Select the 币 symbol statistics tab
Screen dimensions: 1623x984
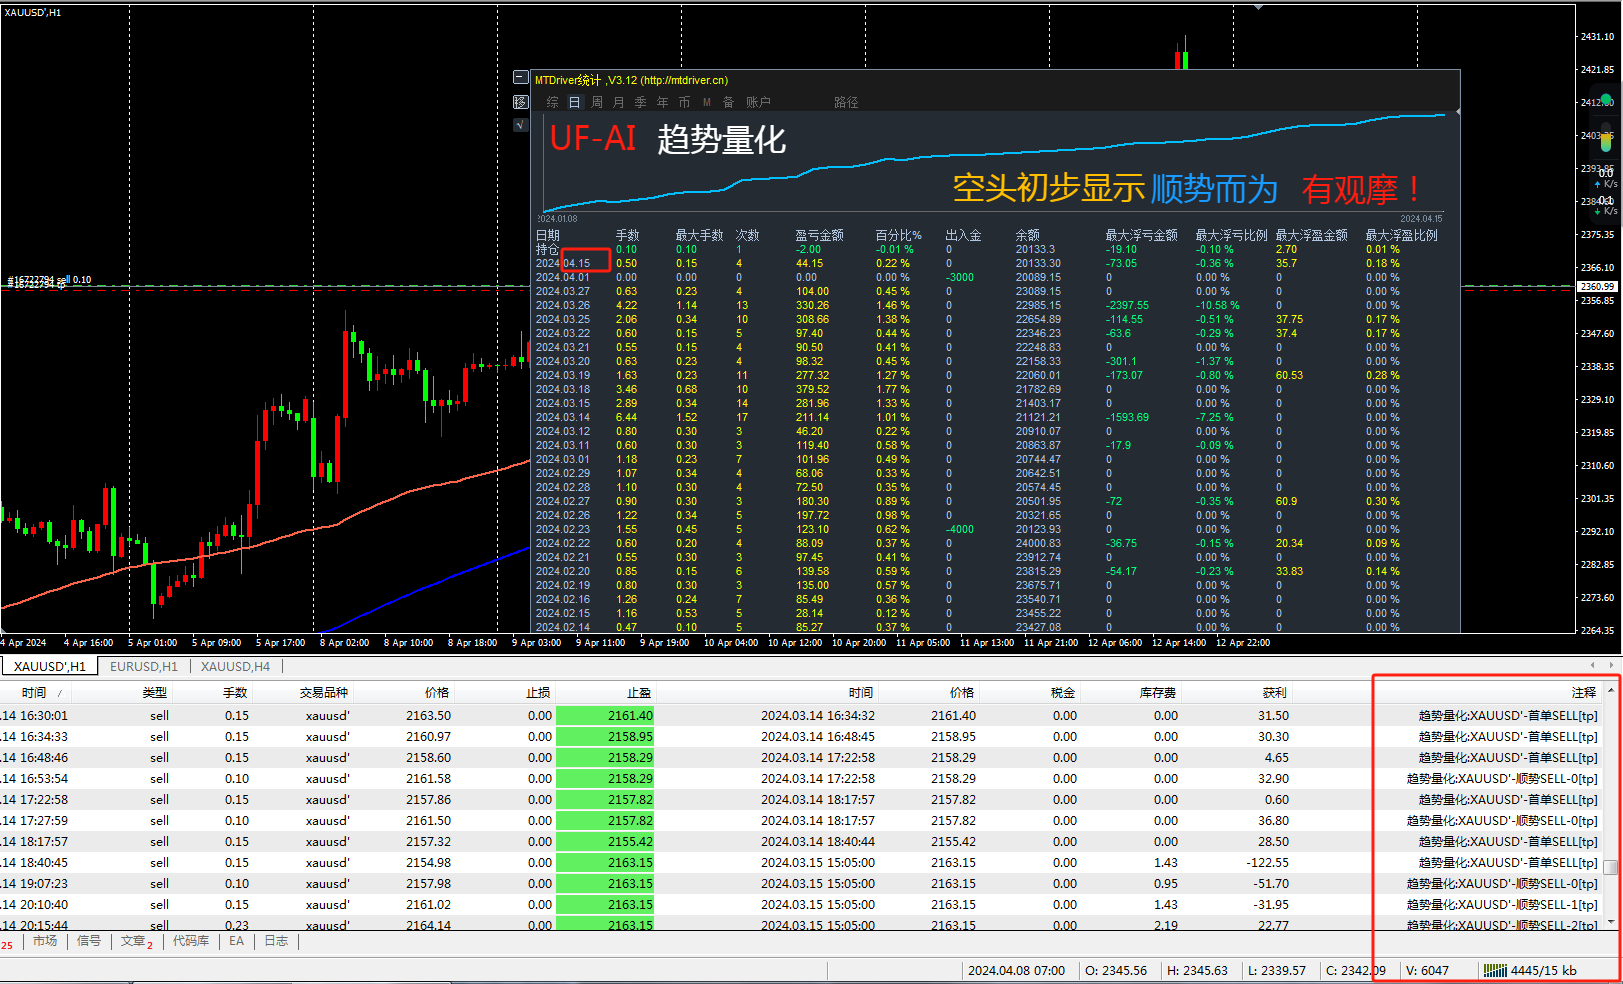[x=684, y=102]
